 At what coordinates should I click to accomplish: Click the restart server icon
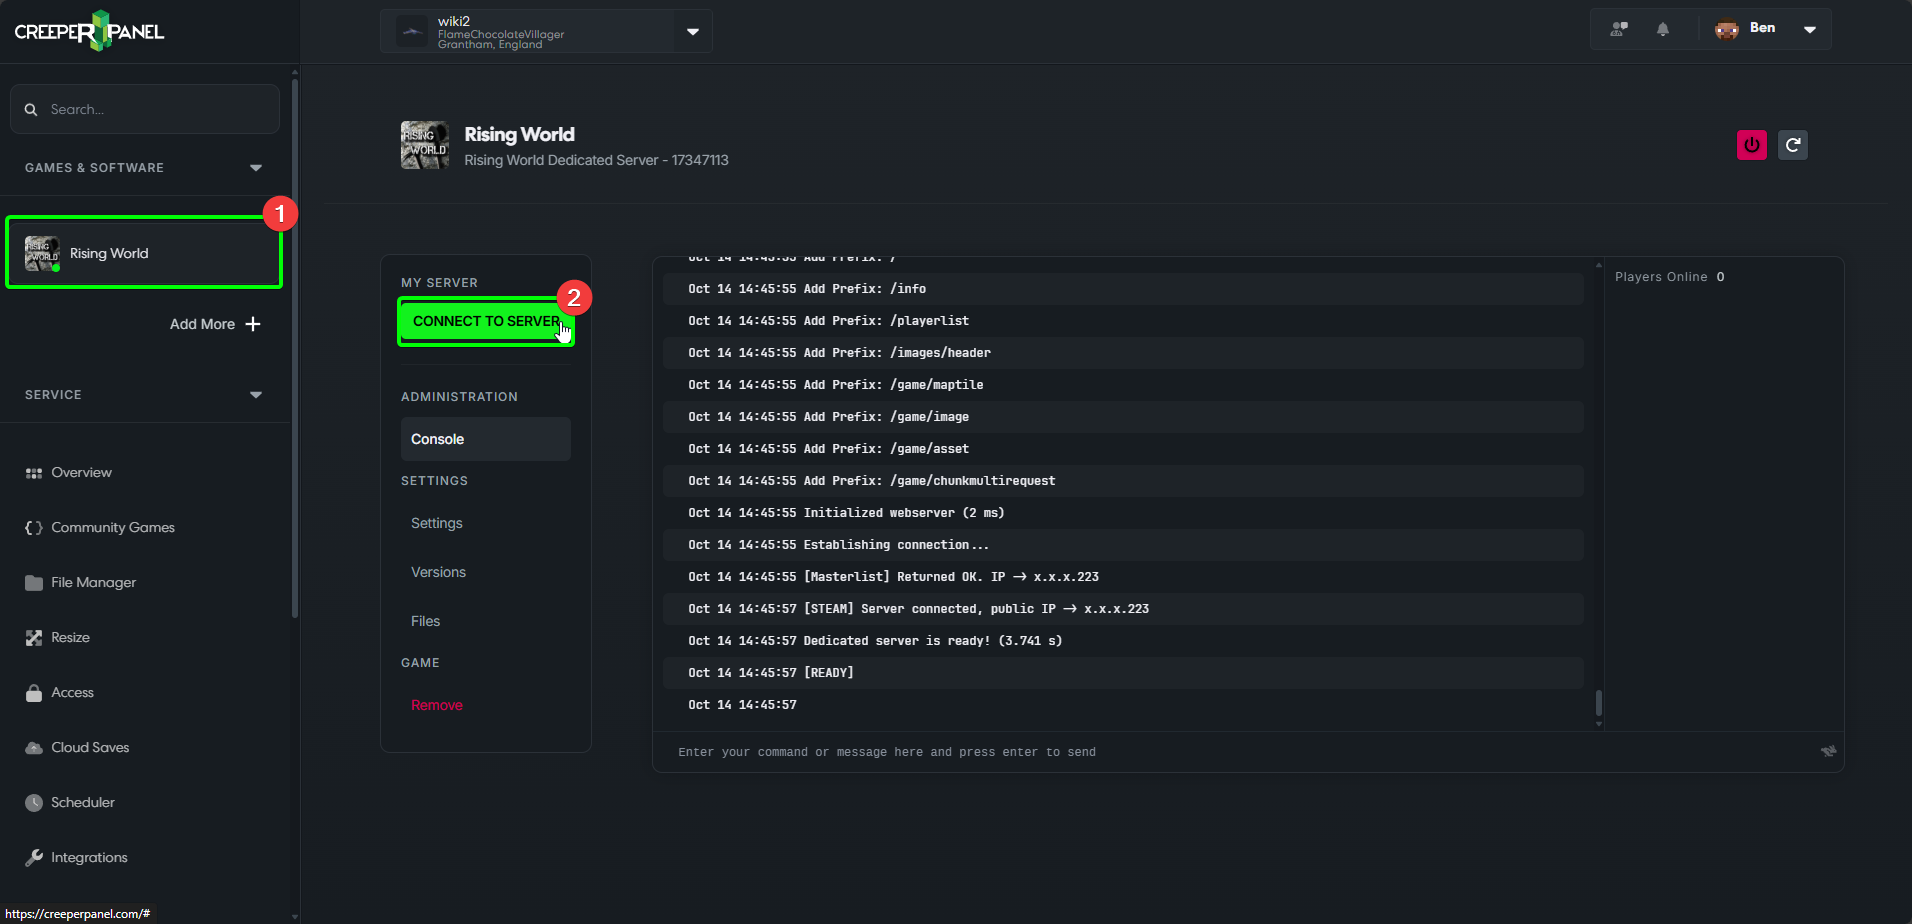click(1792, 145)
